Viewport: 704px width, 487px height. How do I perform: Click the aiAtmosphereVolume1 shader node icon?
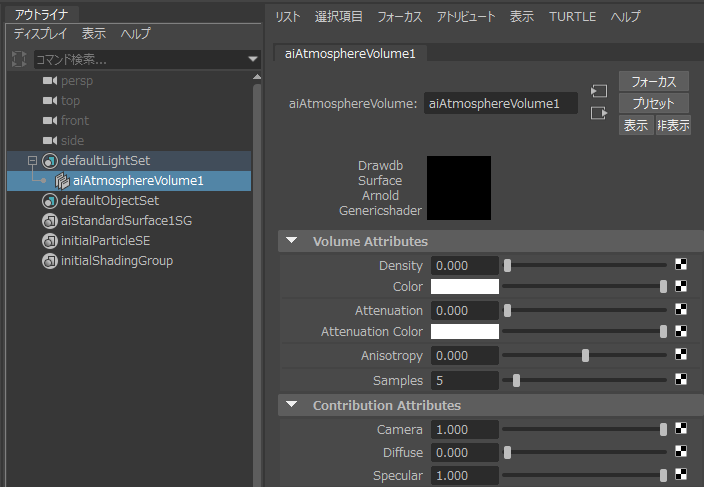[x=62, y=181]
